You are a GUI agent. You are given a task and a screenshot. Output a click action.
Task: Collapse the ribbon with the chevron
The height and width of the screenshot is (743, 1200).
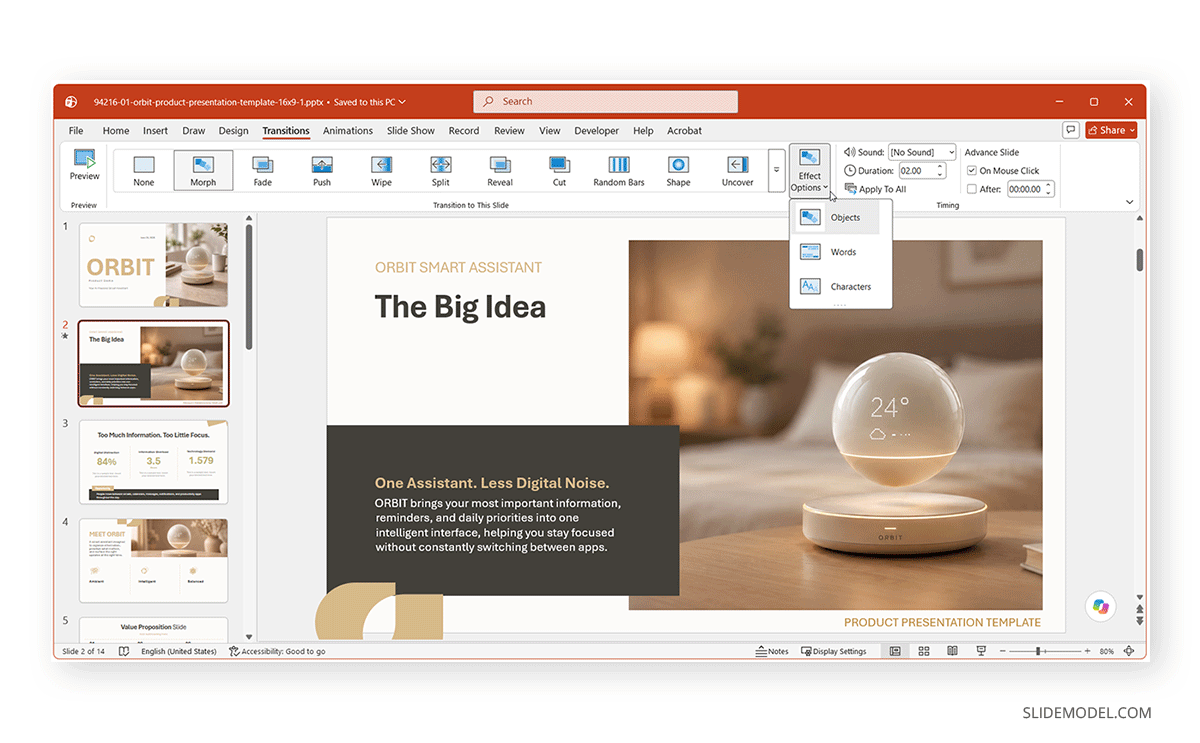coord(1130,202)
